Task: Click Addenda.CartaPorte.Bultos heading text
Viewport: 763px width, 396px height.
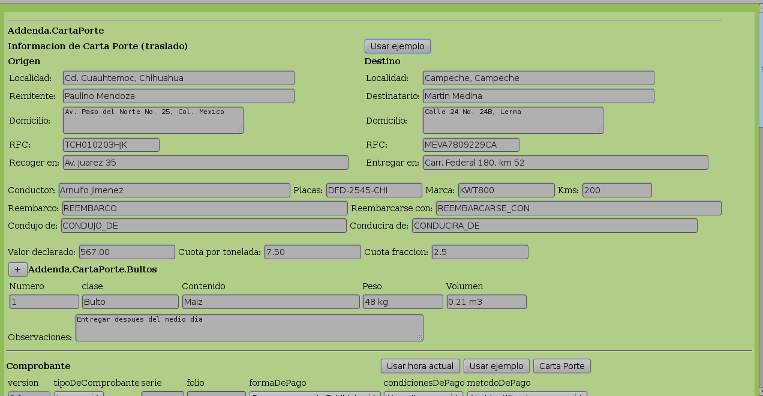Action: (x=92, y=270)
